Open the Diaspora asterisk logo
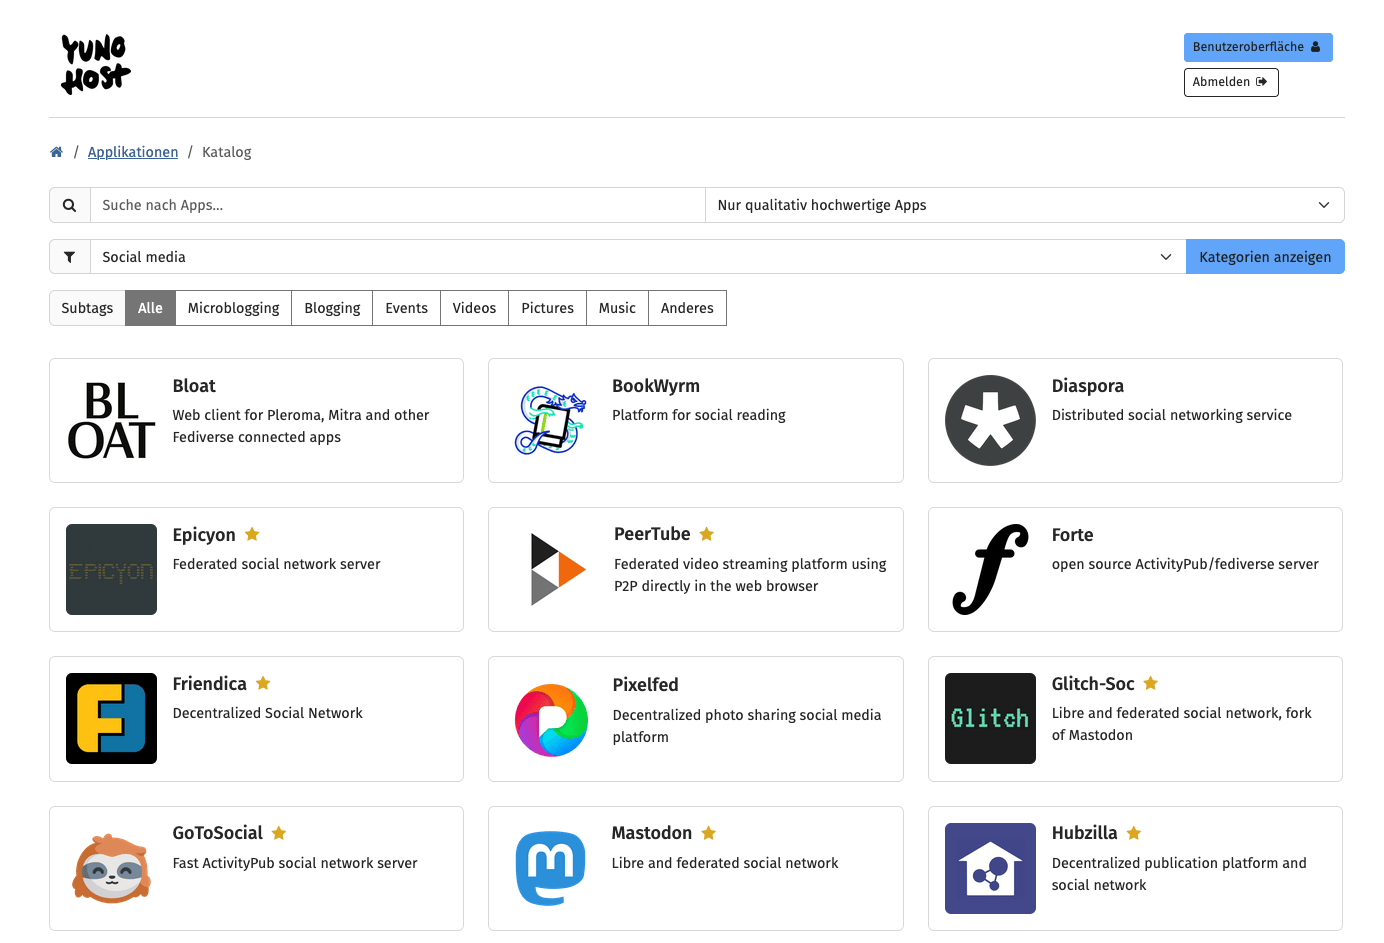Screen dimensions: 1384x943 (x=990, y=420)
